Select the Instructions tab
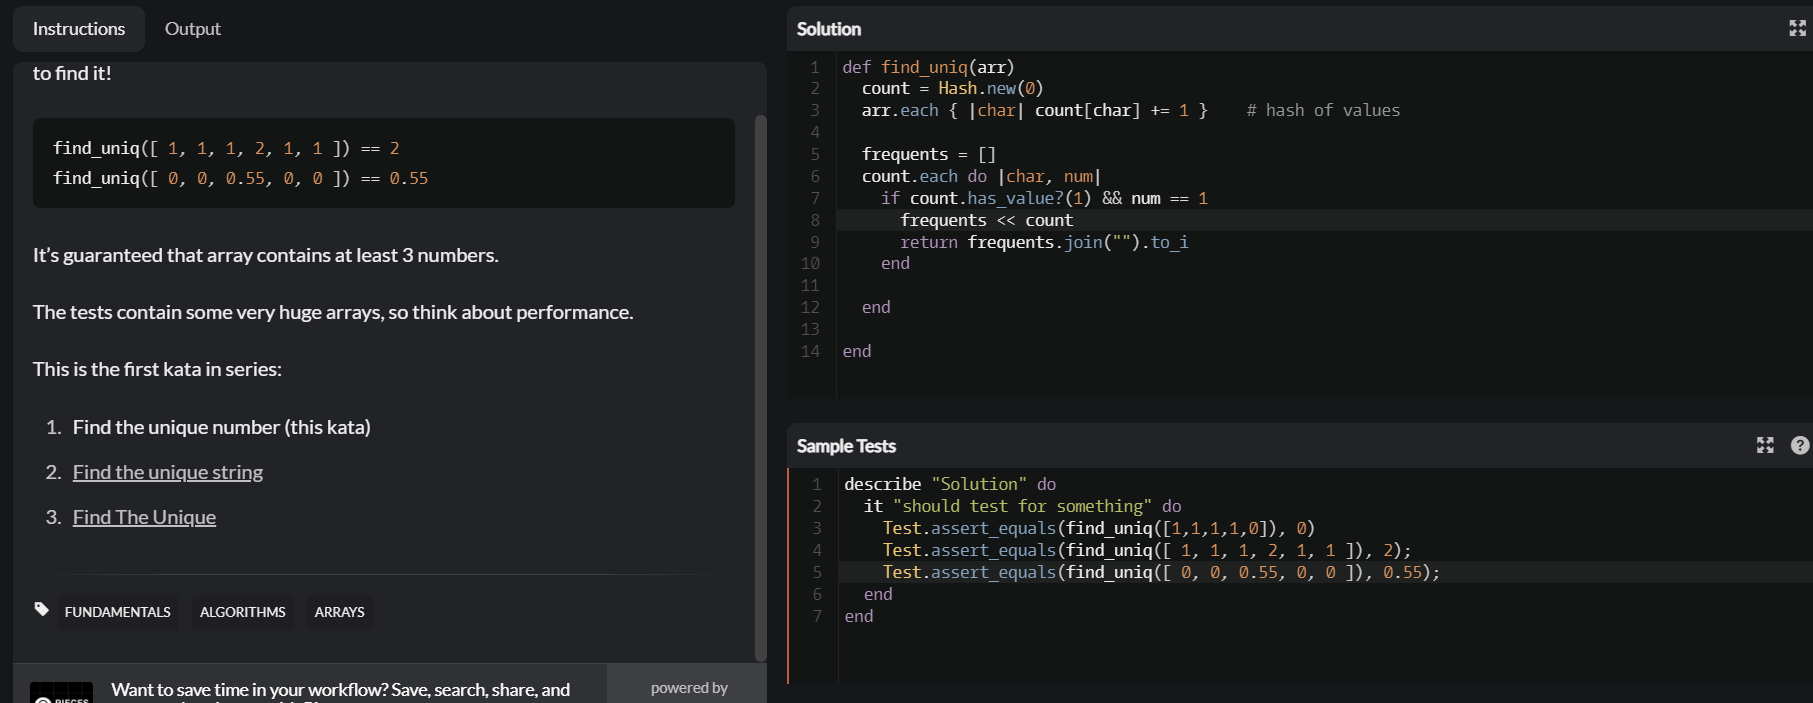 (79, 29)
